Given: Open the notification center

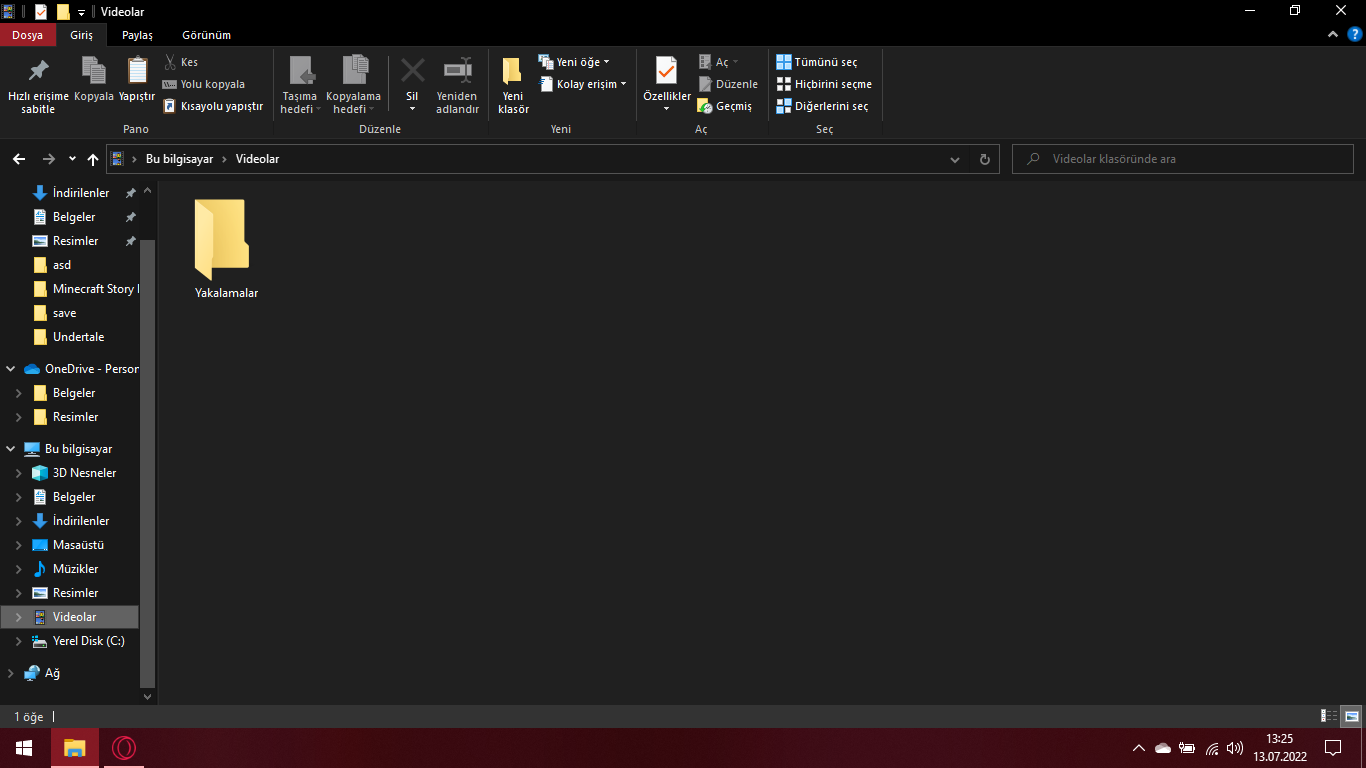Looking at the screenshot, I should [1332, 748].
